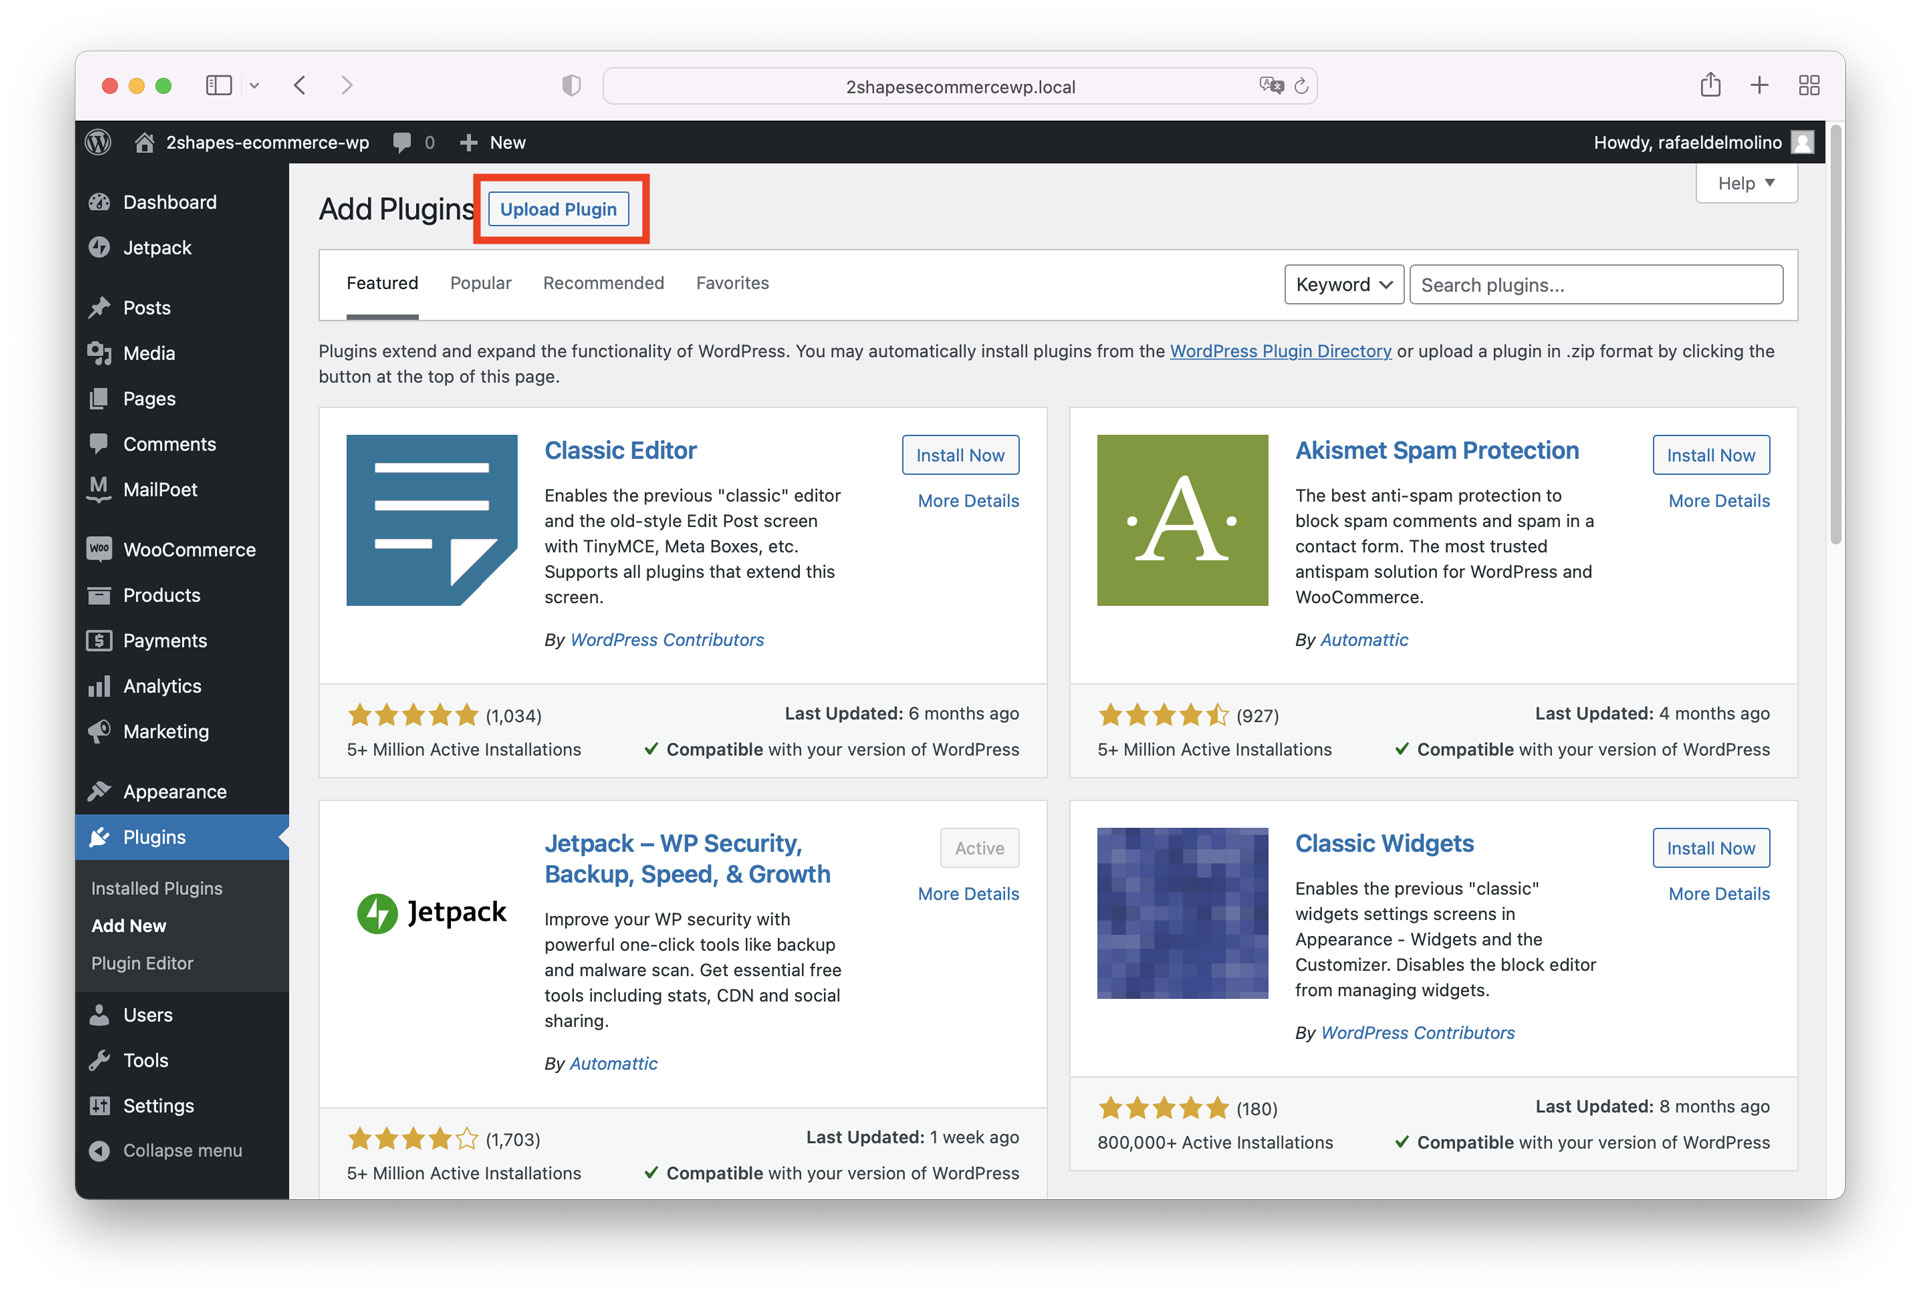The height and width of the screenshot is (1298, 1920).
Task: Click the plus New icon in admin bar
Action: [x=468, y=142]
